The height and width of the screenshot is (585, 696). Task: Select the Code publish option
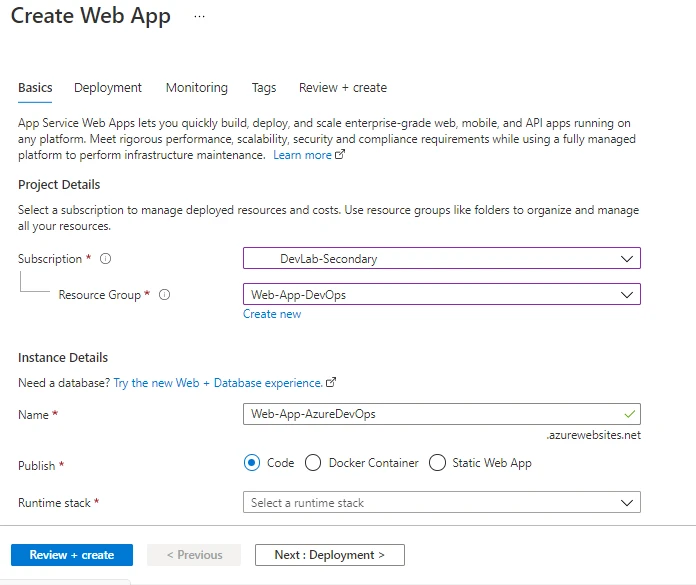(x=252, y=463)
